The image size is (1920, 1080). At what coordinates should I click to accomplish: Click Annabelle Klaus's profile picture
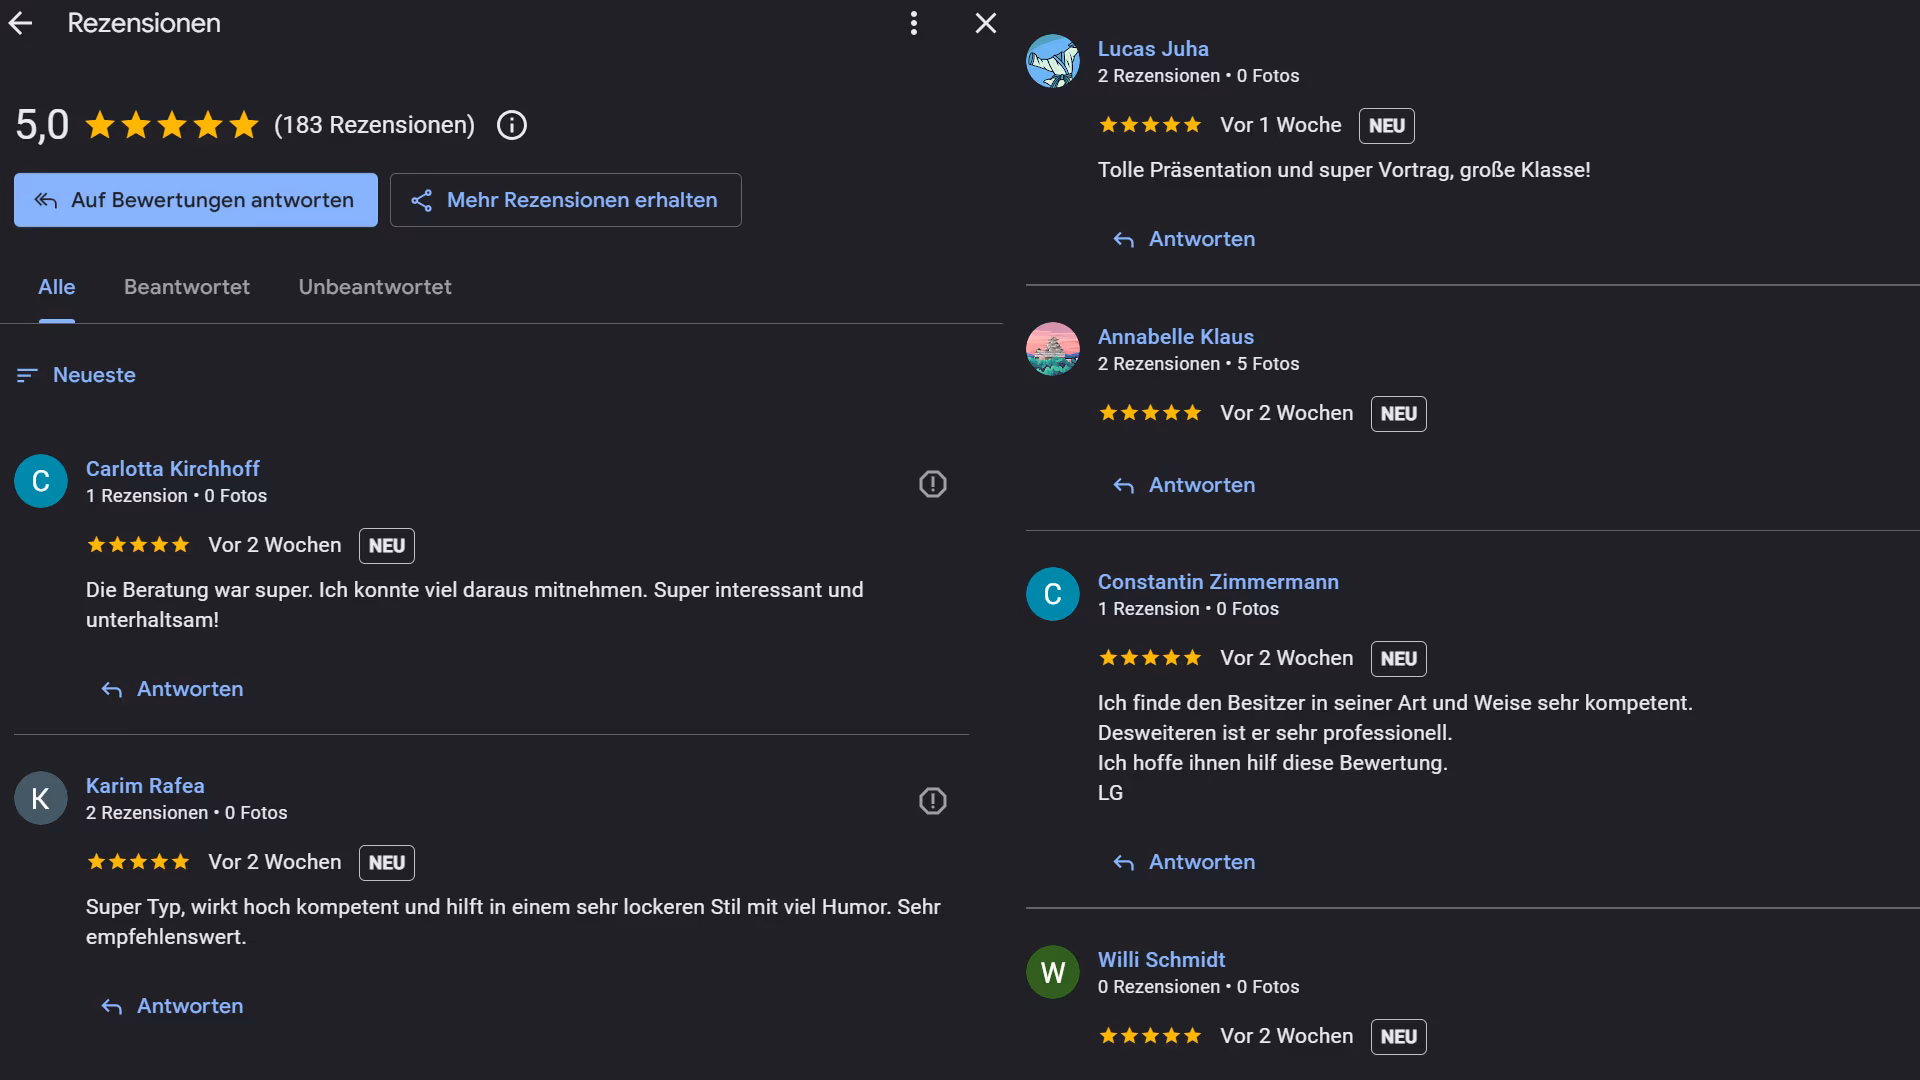pyautogui.click(x=1052, y=349)
